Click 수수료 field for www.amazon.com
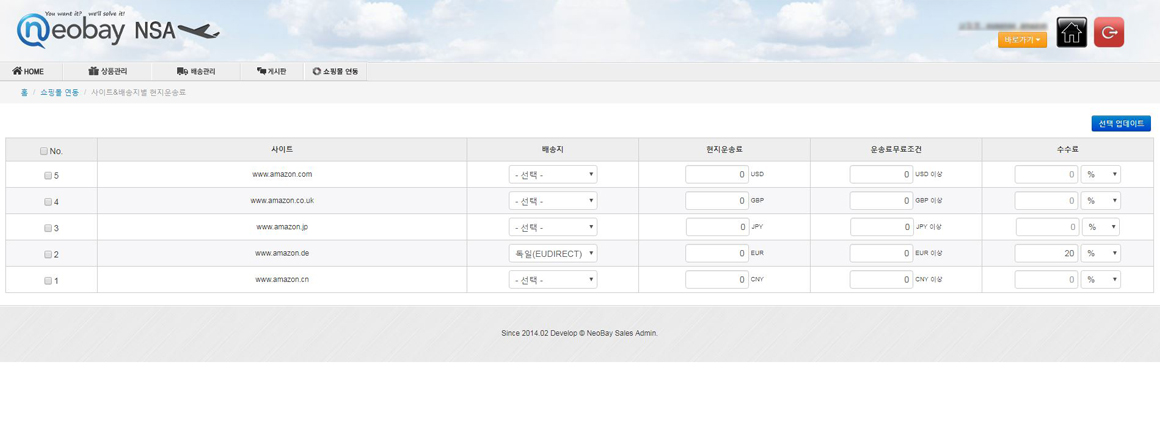Image resolution: width=1160 pixels, height=440 pixels. coord(1046,175)
